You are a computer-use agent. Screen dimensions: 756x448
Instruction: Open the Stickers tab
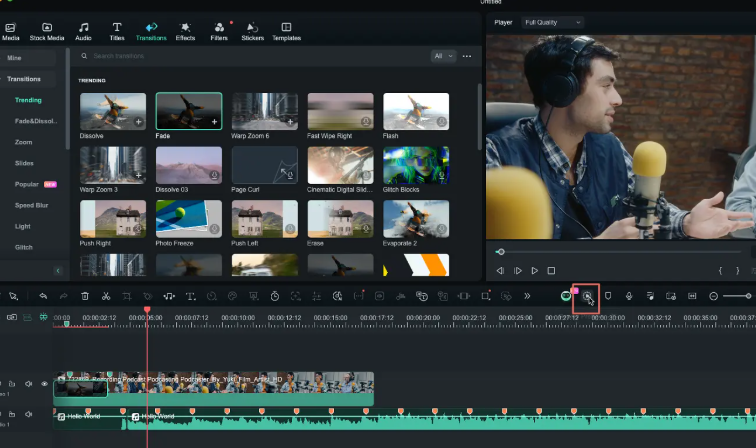tap(253, 31)
